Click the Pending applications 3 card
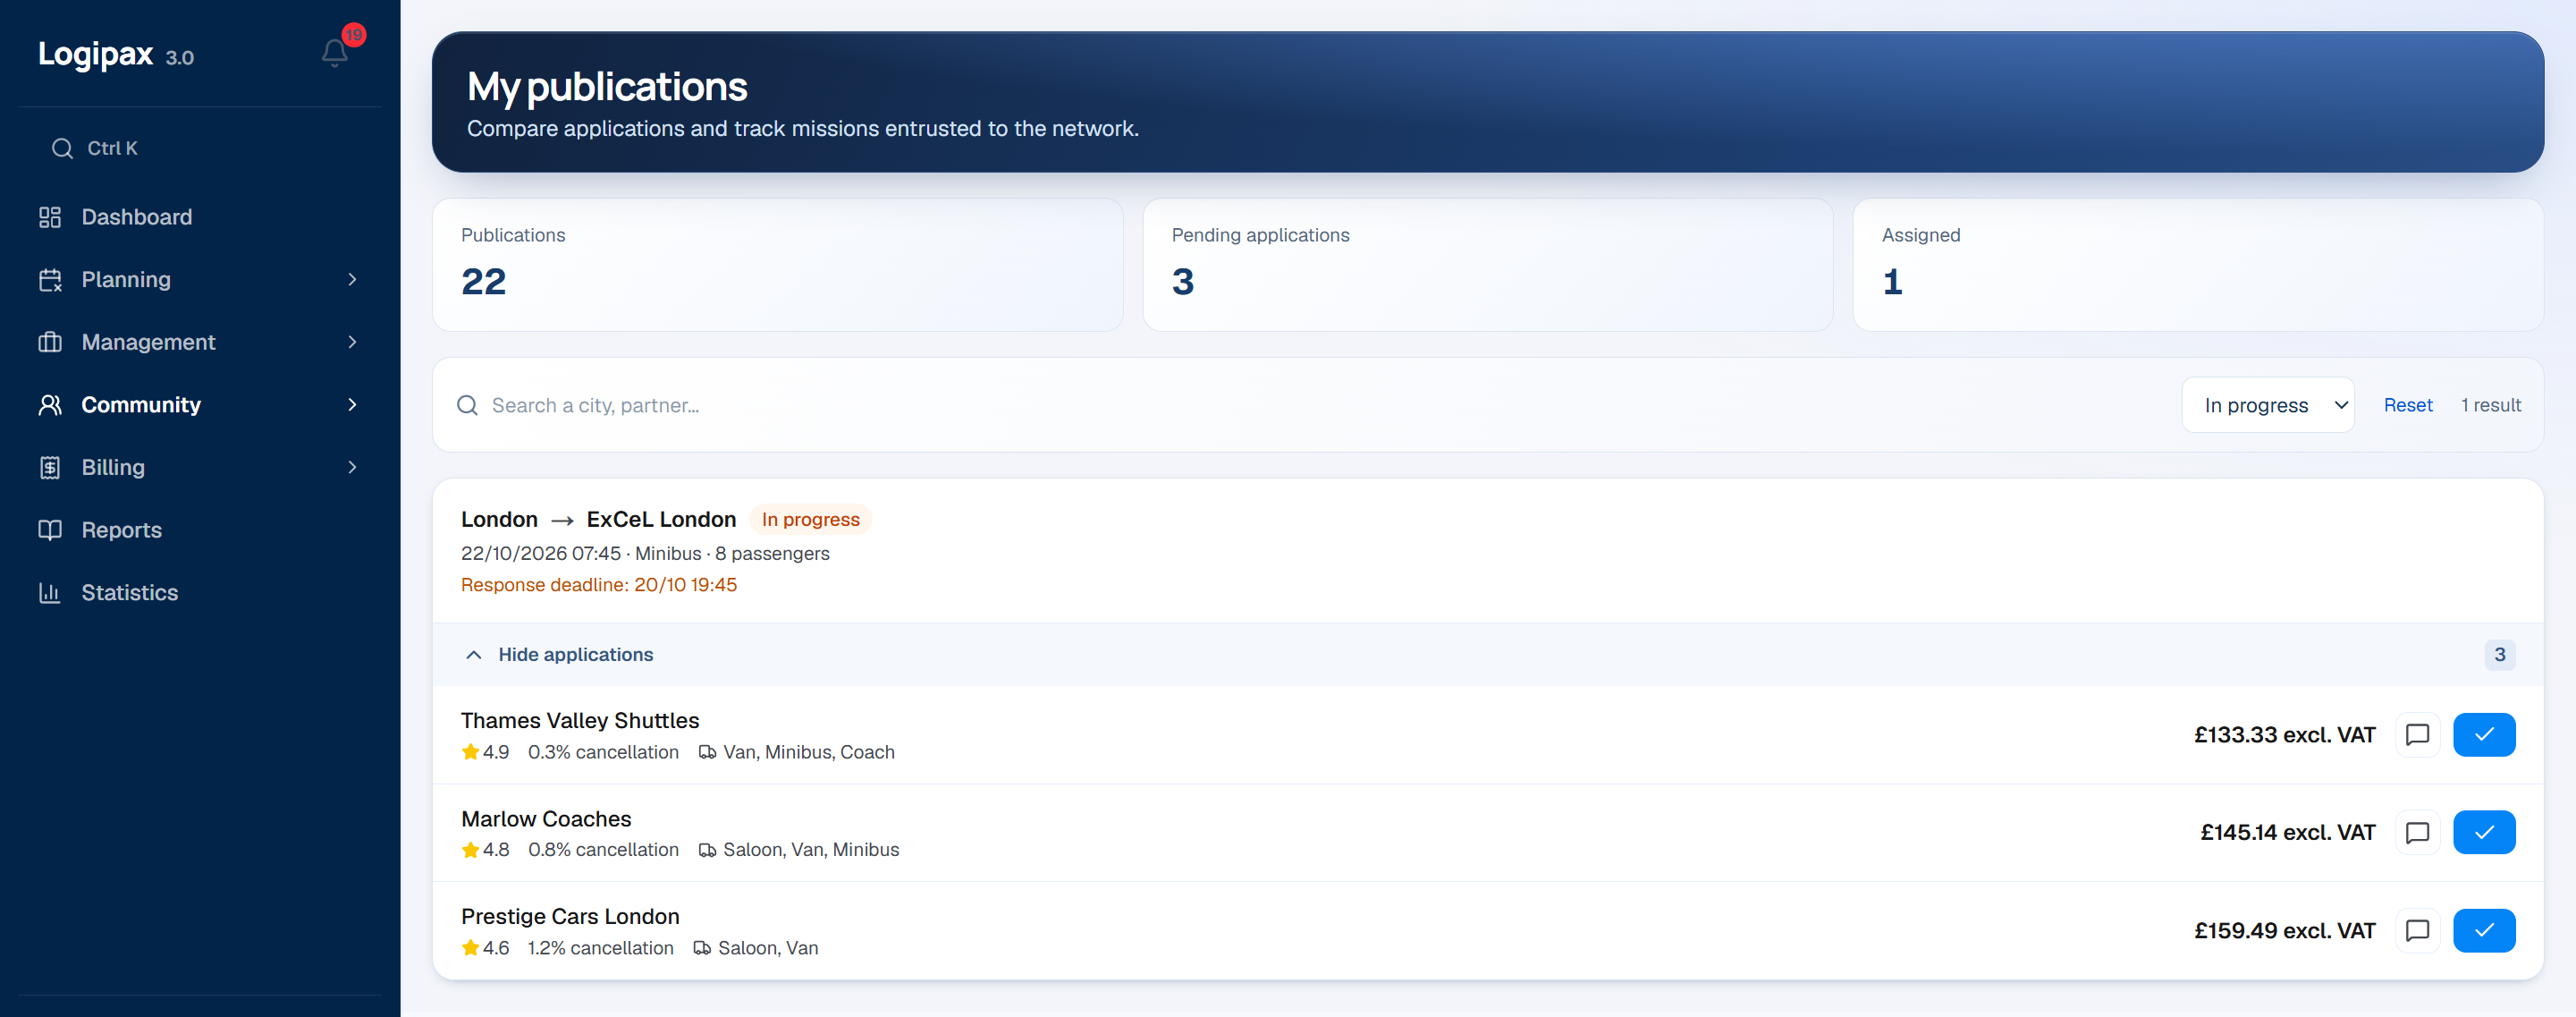The height and width of the screenshot is (1017, 2576). (x=1487, y=264)
